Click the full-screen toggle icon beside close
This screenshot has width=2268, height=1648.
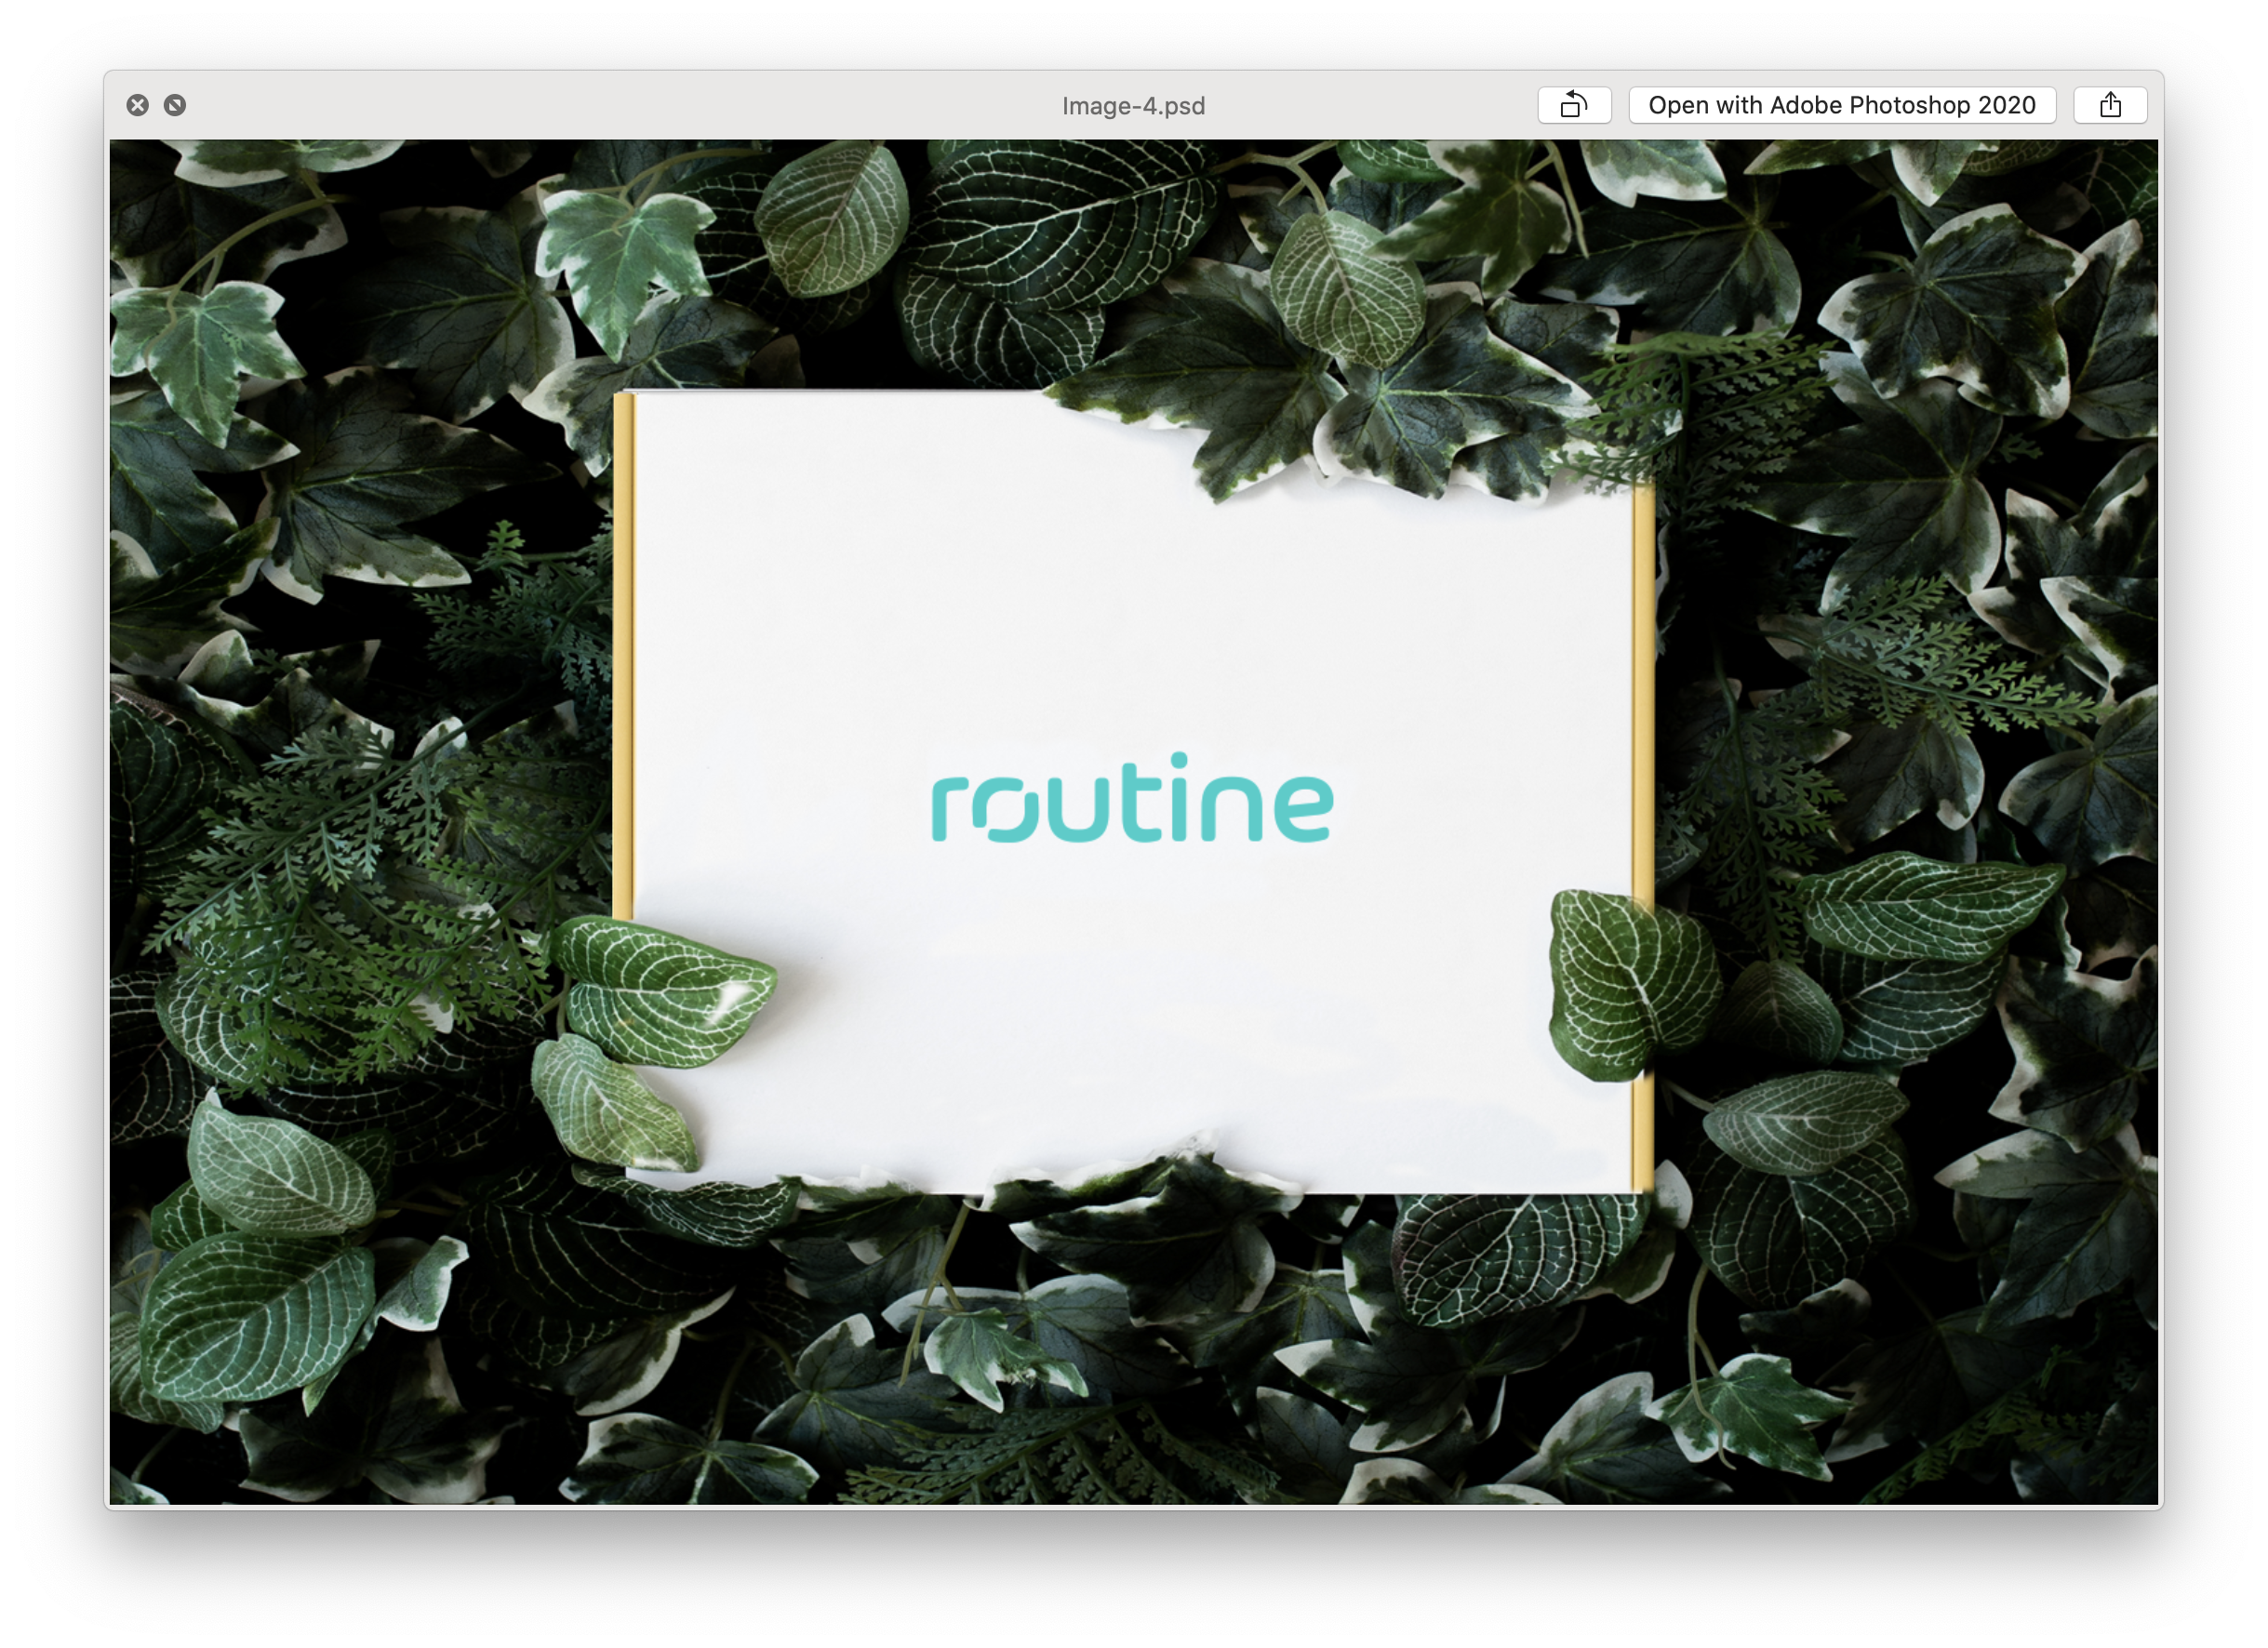175,105
